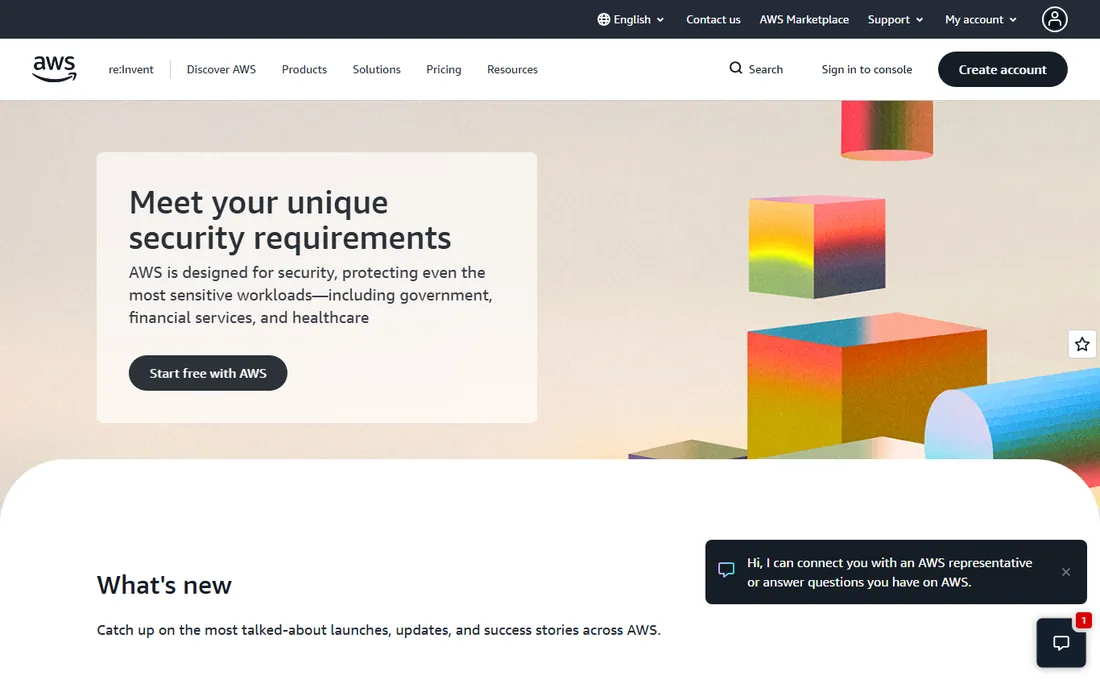Image resolution: width=1100 pixels, height=688 pixels.
Task: Go to AWS Marketplace link
Action: click(804, 20)
